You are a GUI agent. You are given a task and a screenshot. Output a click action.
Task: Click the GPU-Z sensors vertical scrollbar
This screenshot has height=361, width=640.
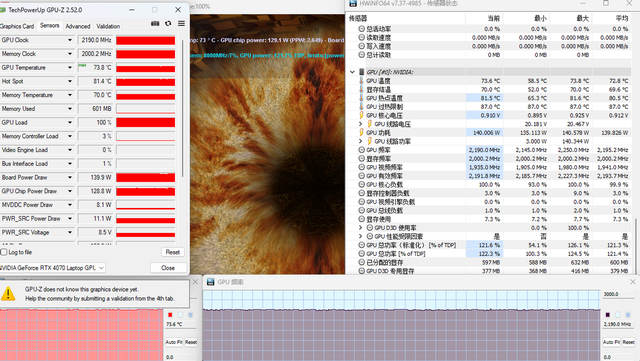[x=182, y=108]
